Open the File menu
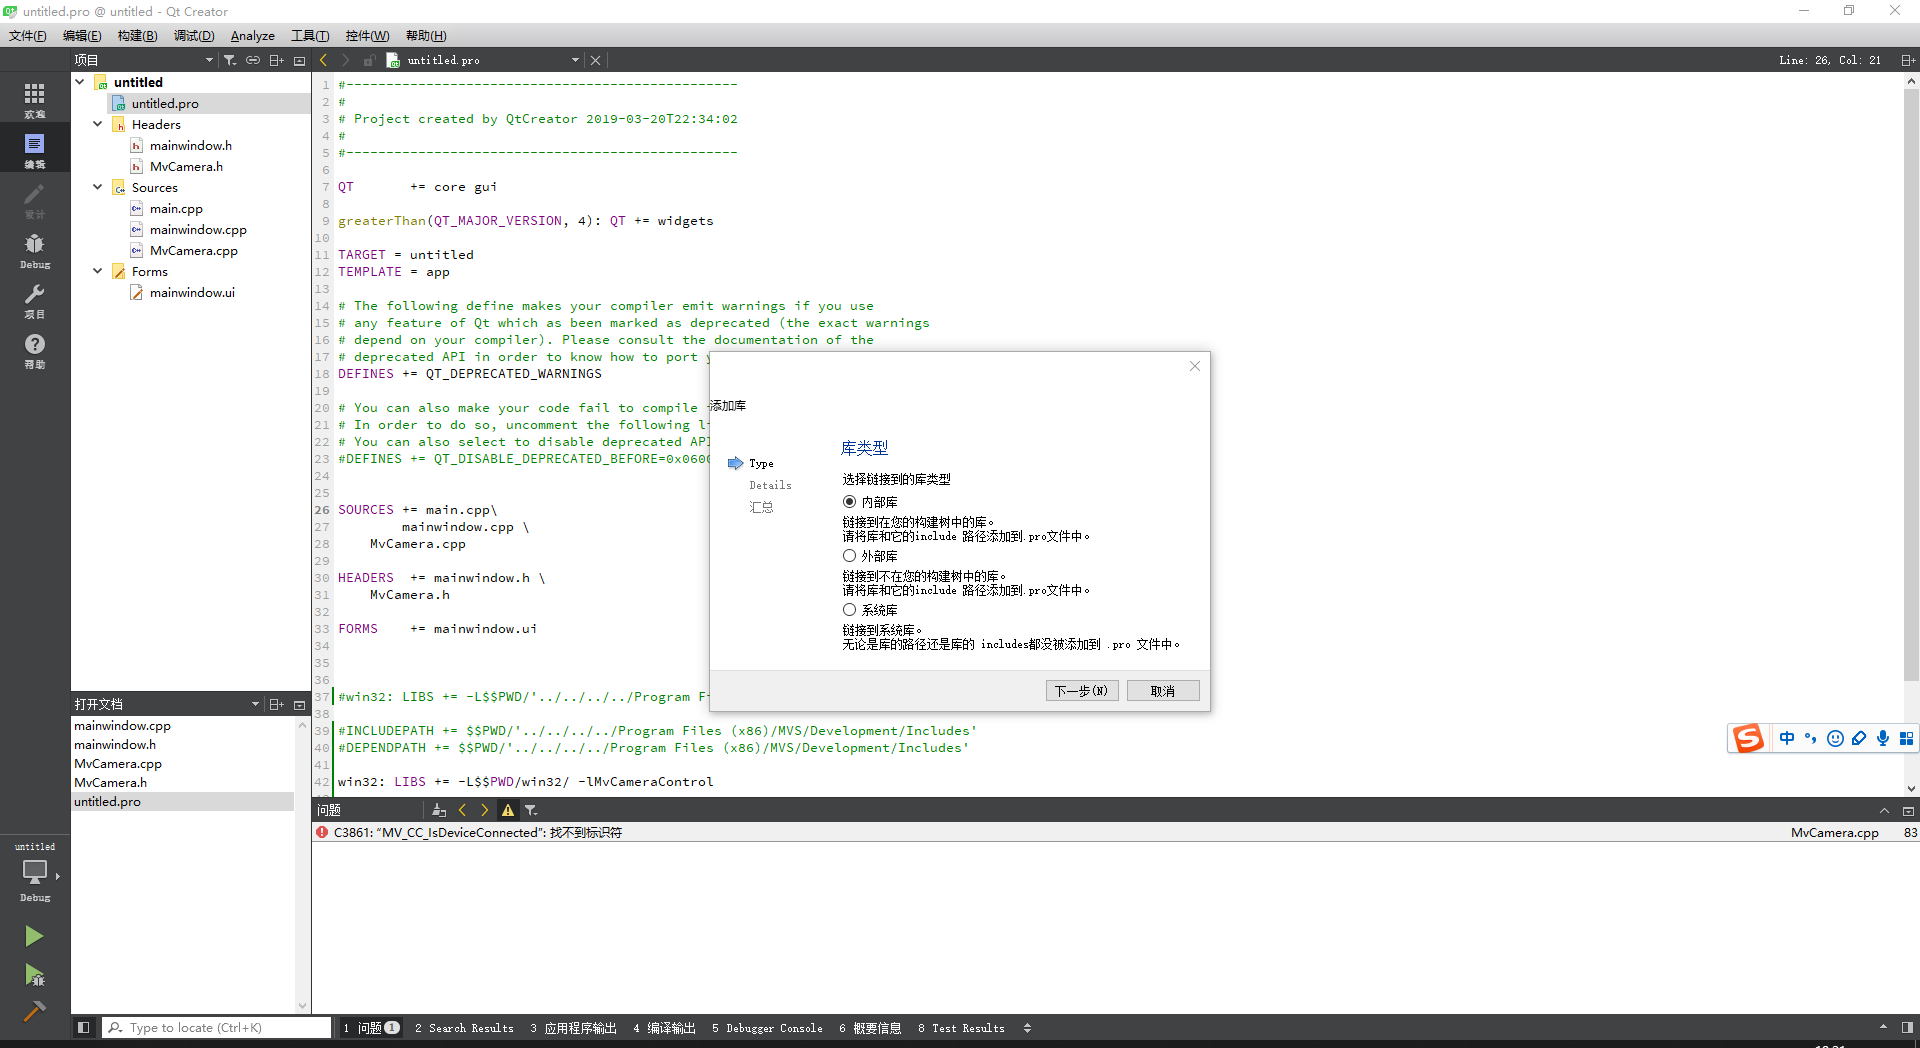1920x1048 pixels. point(28,36)
